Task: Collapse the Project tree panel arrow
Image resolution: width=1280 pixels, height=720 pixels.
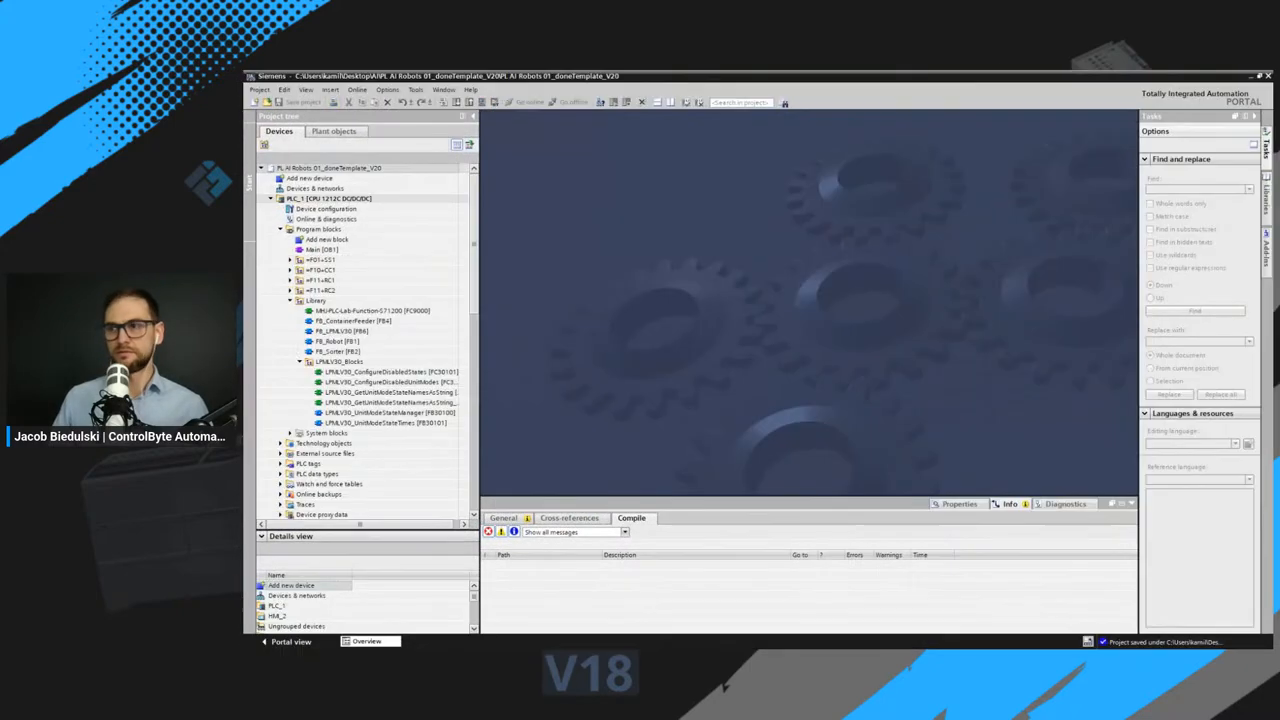Action: click(473, 116)
